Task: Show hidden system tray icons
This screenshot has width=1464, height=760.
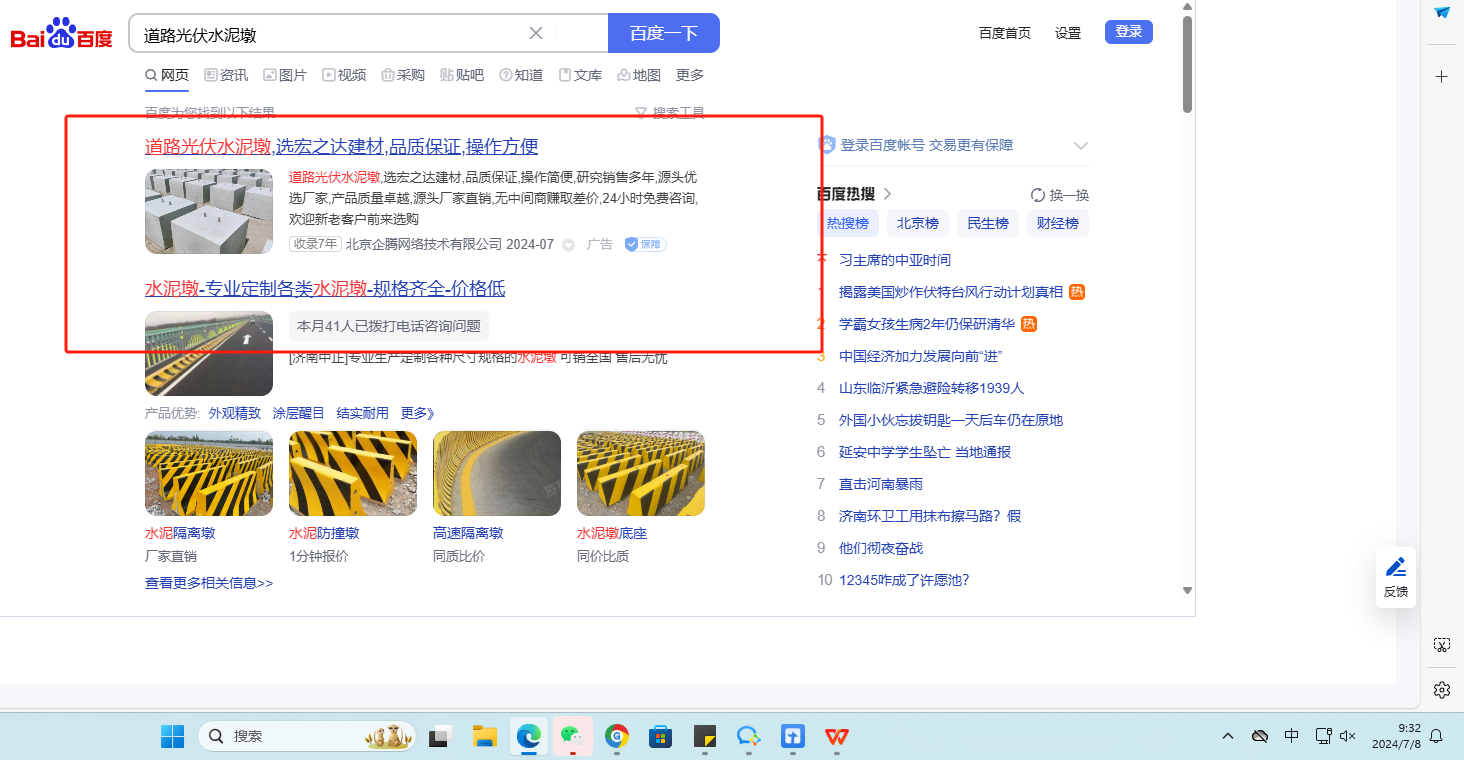Action: [1228, 737]
